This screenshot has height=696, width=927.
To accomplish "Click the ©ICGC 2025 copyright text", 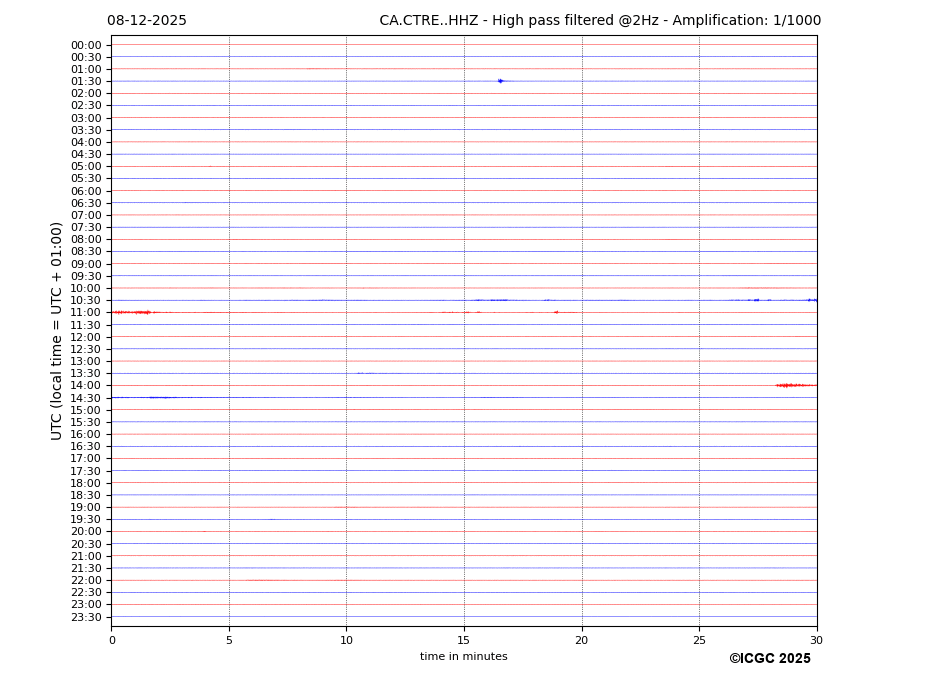I will click(769, 659).
